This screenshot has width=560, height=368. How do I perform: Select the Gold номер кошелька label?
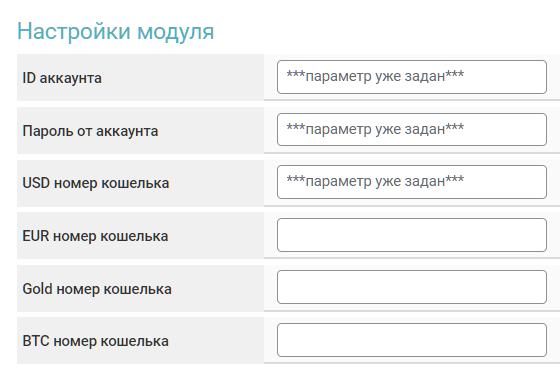pos(97,289)
